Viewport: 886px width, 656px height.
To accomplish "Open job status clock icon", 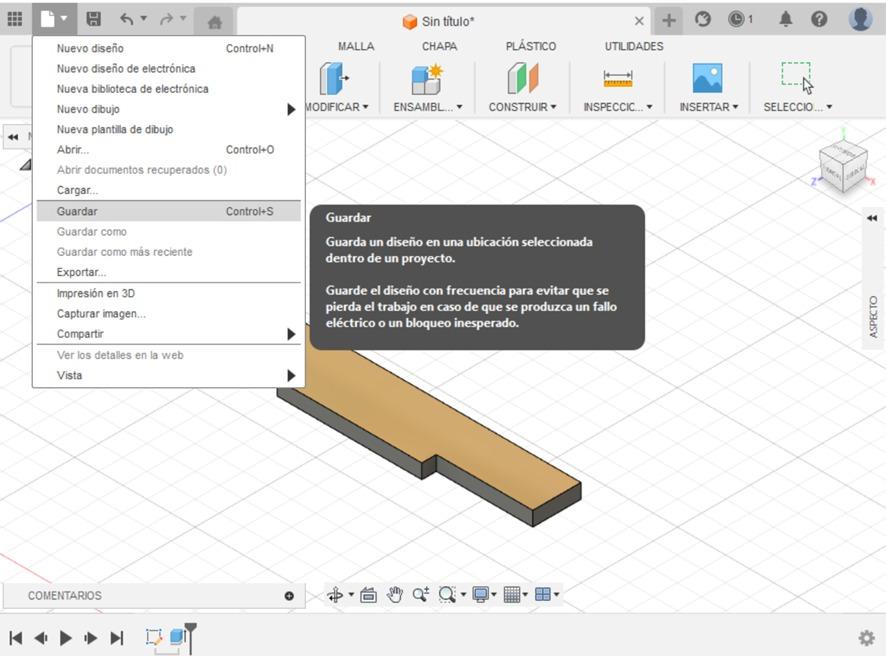I will coord(736,20).
